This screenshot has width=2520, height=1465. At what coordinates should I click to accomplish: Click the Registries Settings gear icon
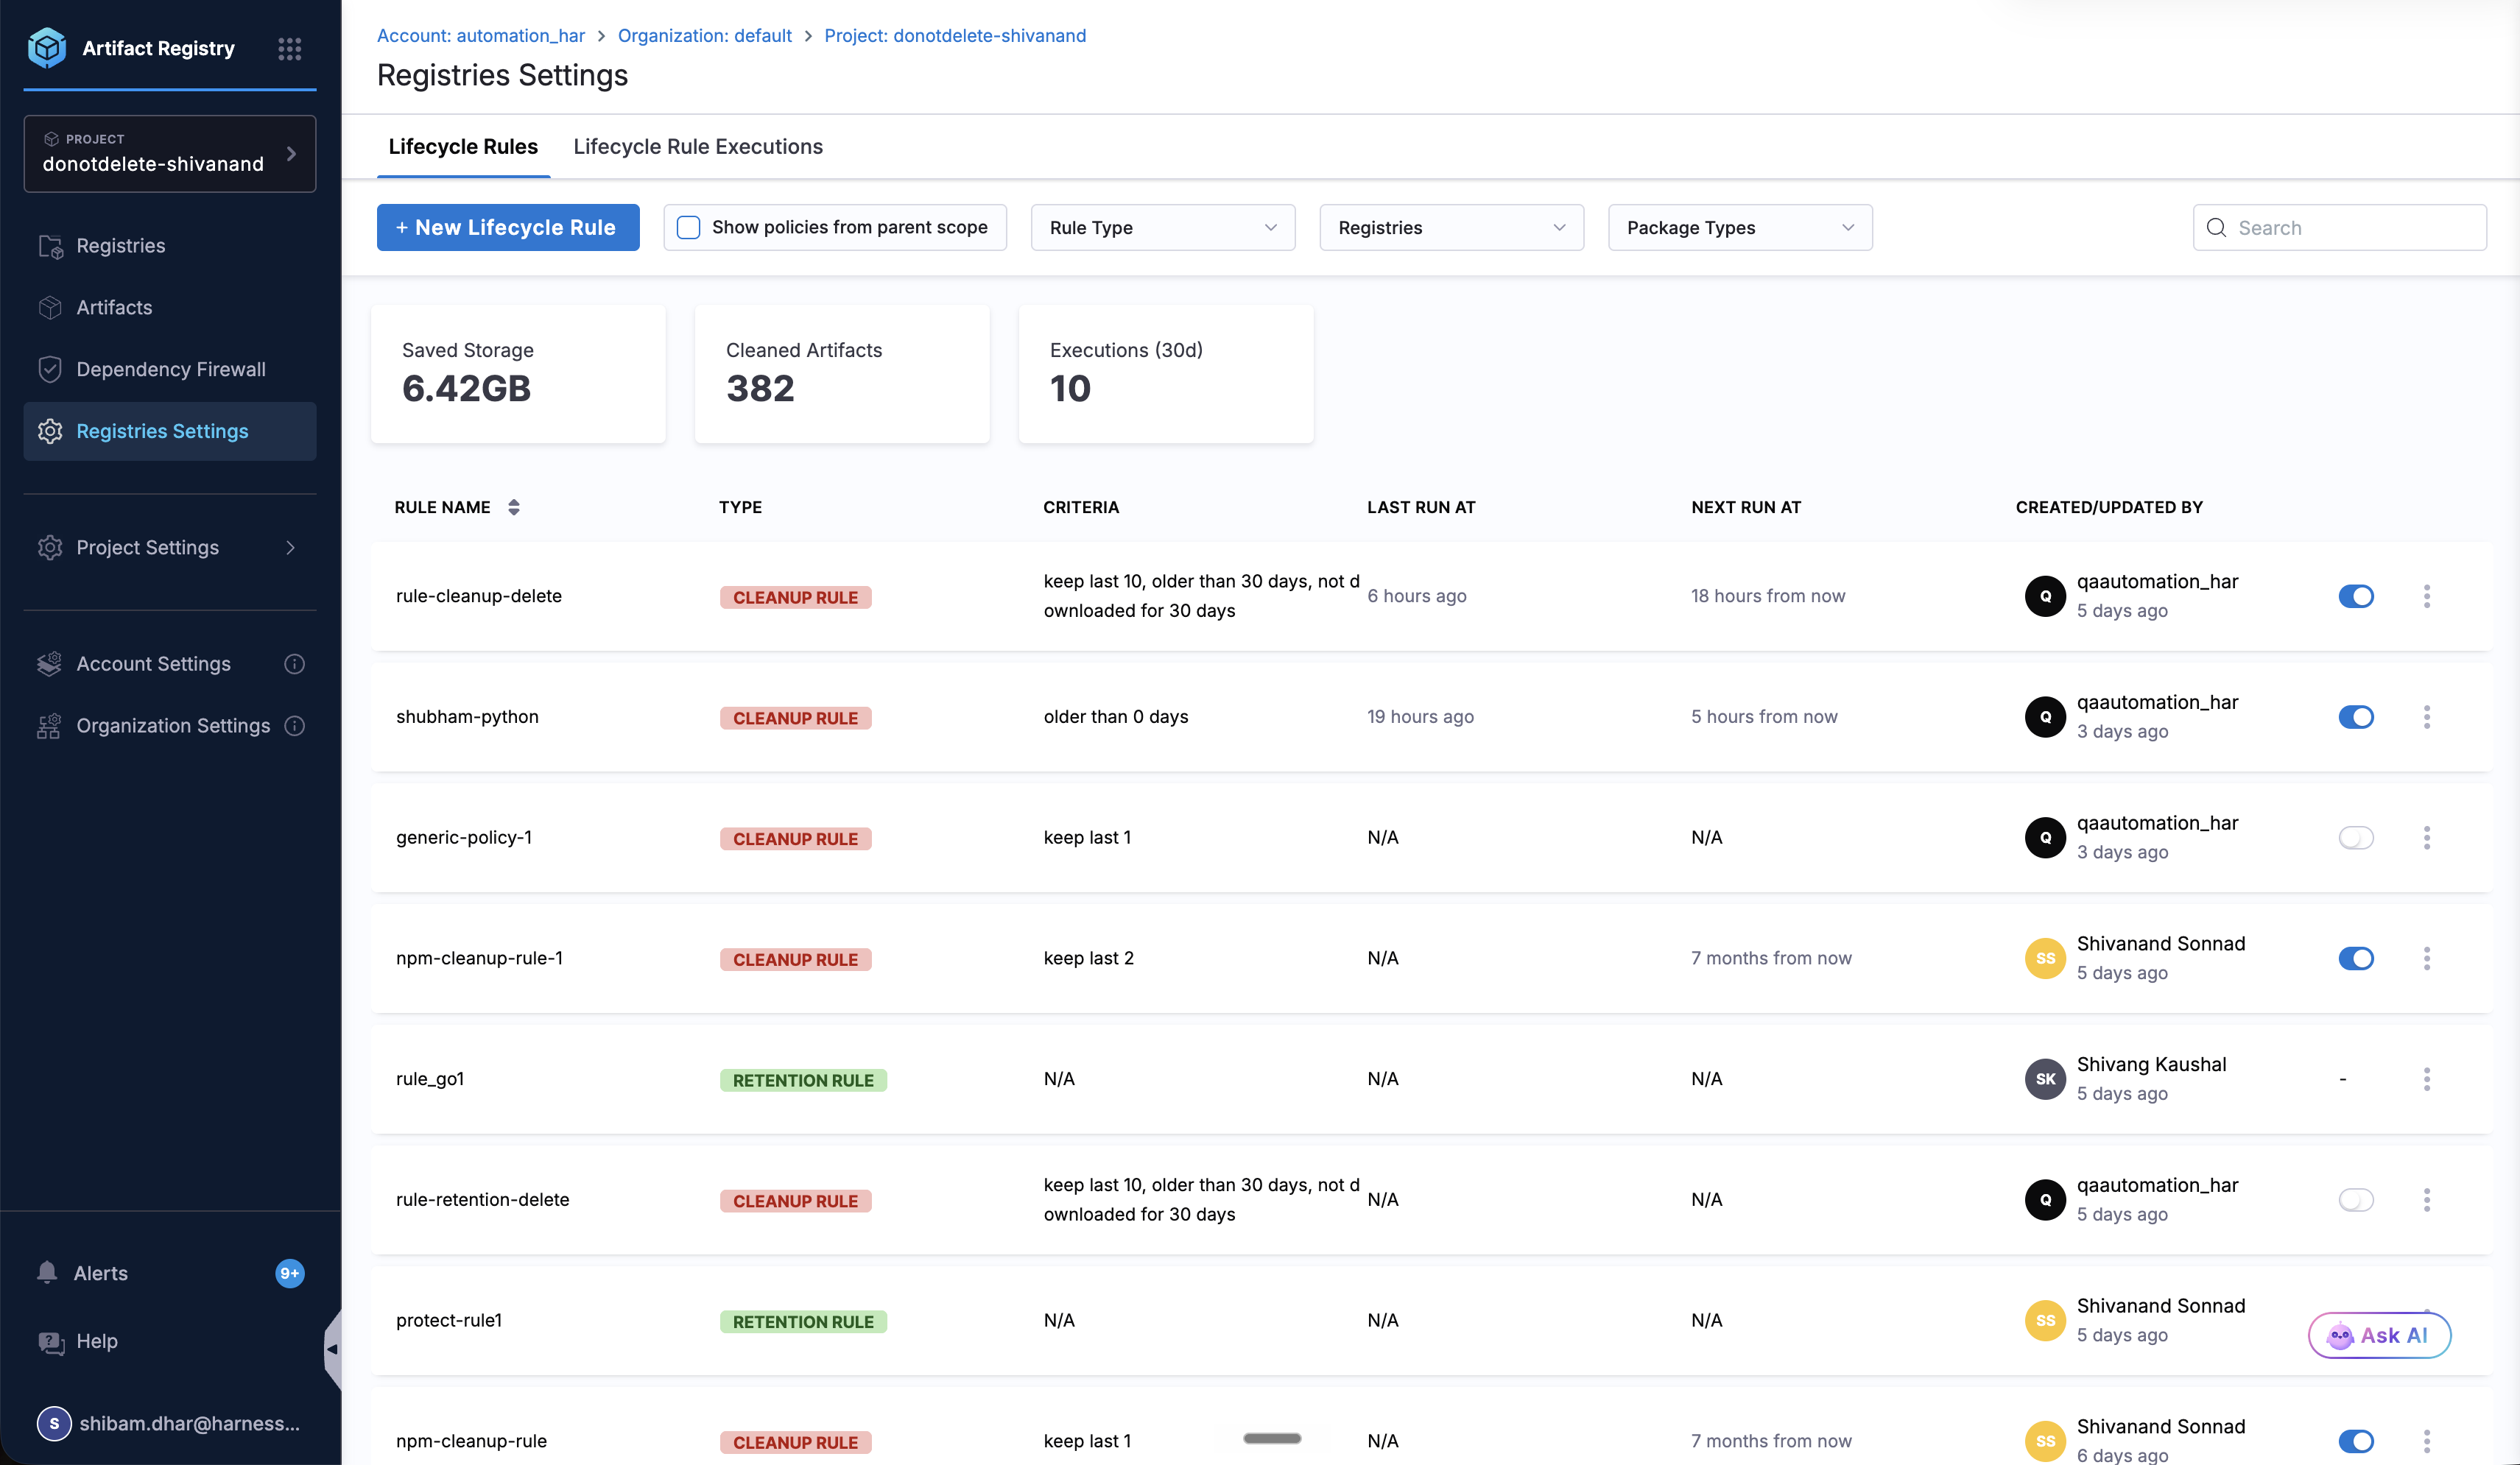point(50,431)
